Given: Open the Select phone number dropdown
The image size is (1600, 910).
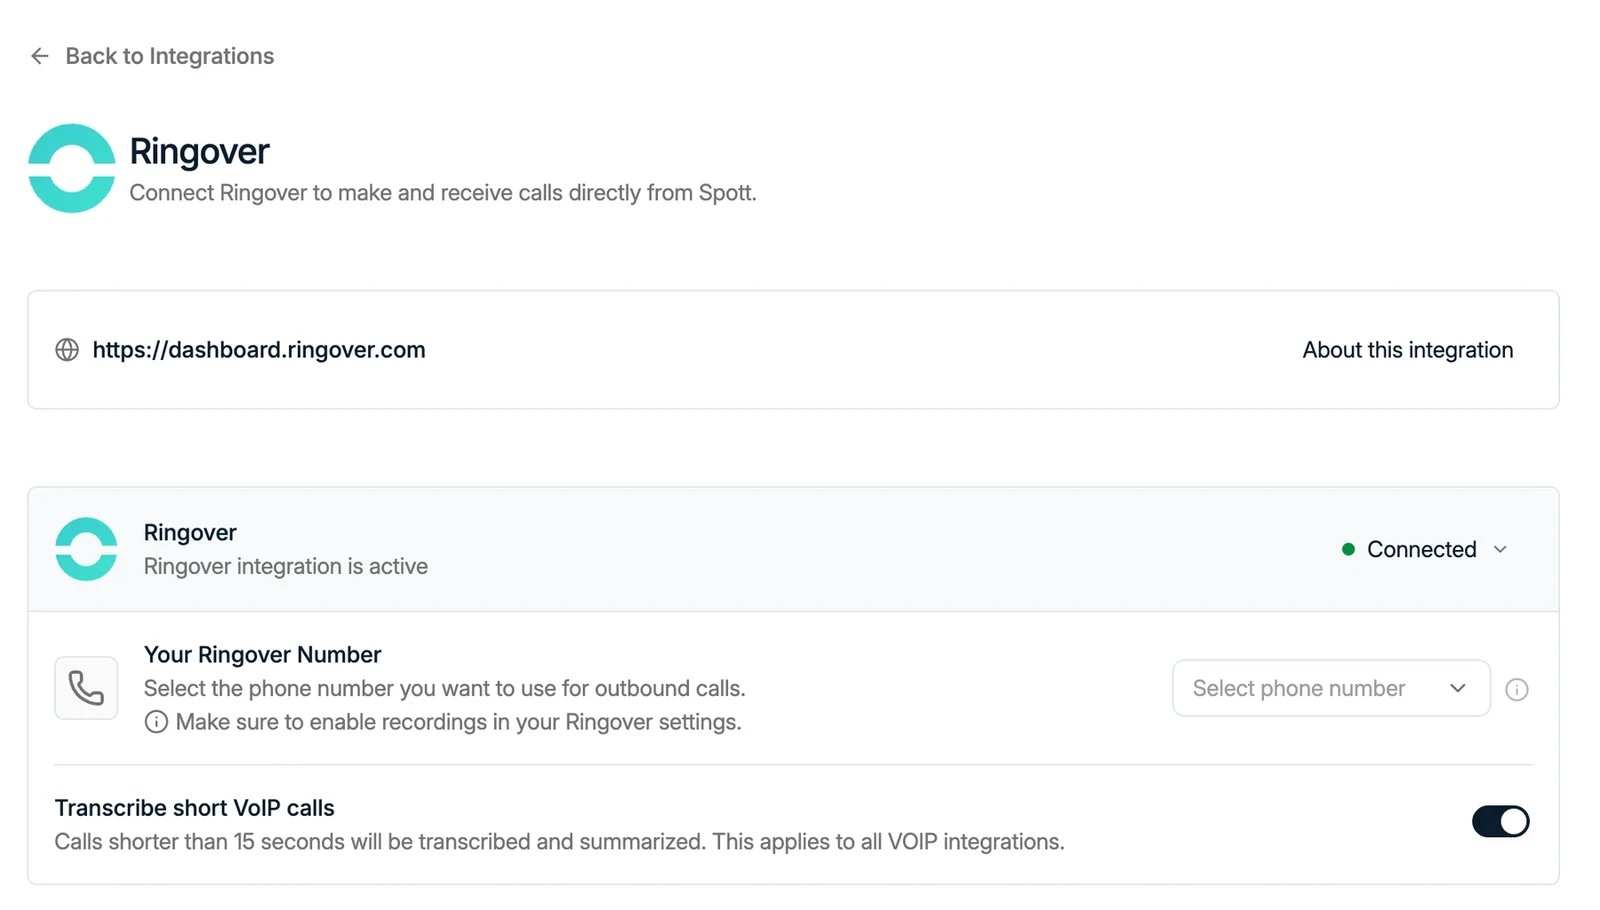Looking at the screenshot, I should pyautogui.click(x=1331, y=688).
